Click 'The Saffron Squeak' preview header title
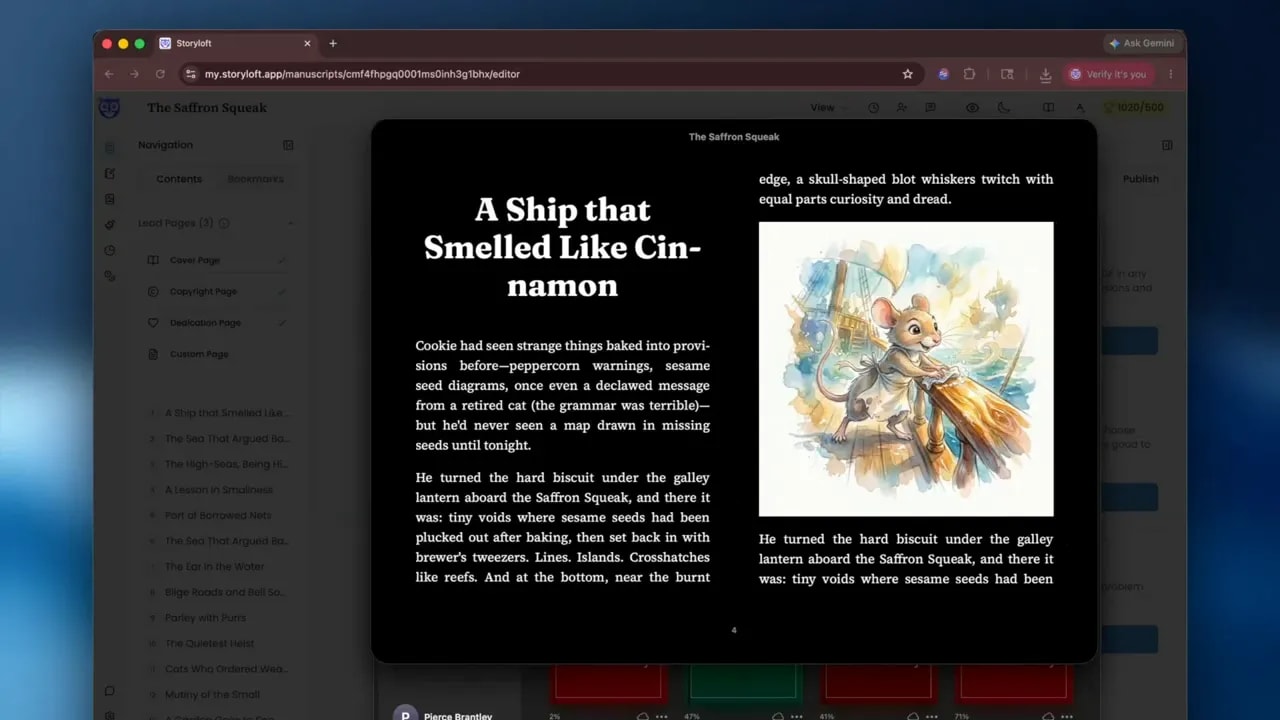This screenshot has width=1280, height=720. (x=734, y=137)
